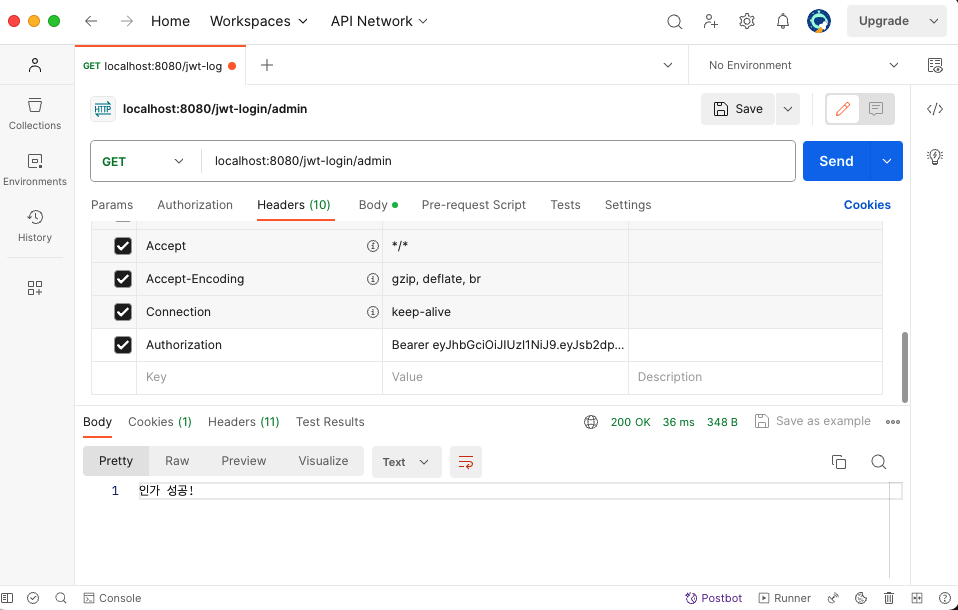The height and width of the screenshot is (610, 958).
Task: Open settings gear in top bar
Action: pyautogui.click(x=747, y=21)
